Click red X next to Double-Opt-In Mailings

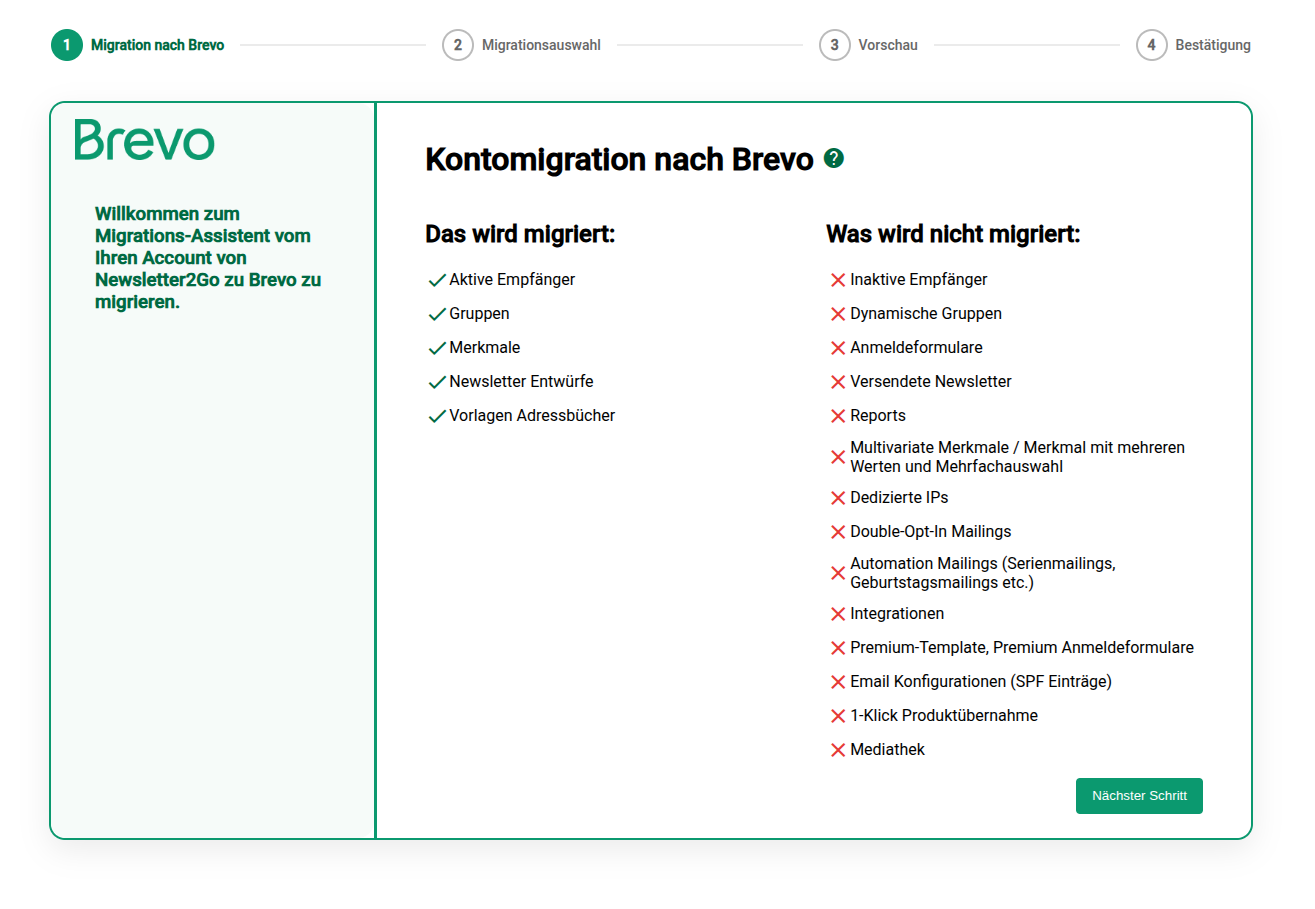tap(838, 532)
